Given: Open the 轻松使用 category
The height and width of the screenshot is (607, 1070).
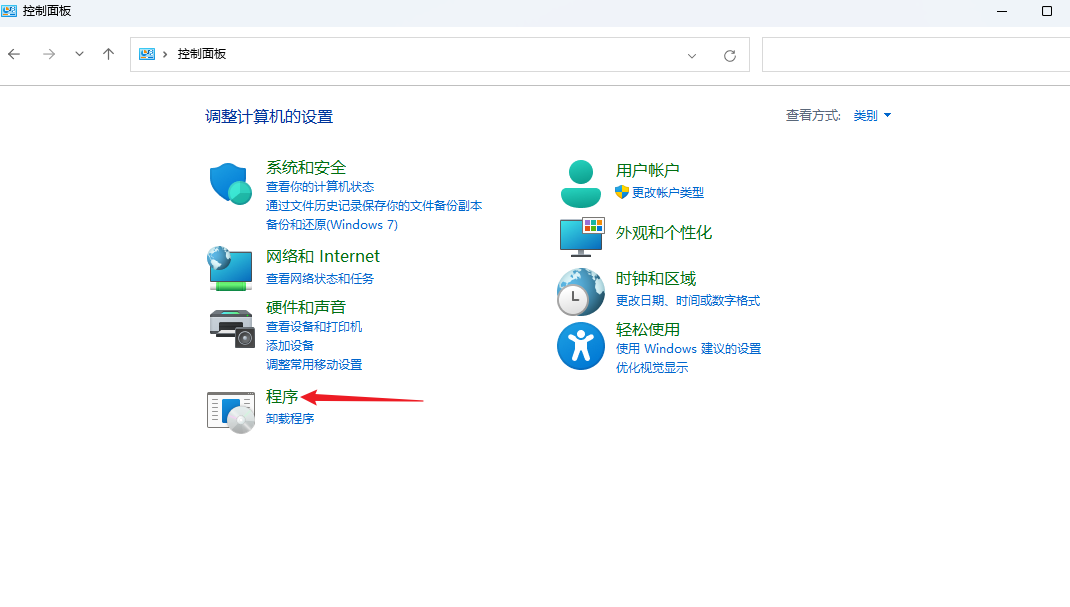Looking at the screenshot, I should click(648, 329).
